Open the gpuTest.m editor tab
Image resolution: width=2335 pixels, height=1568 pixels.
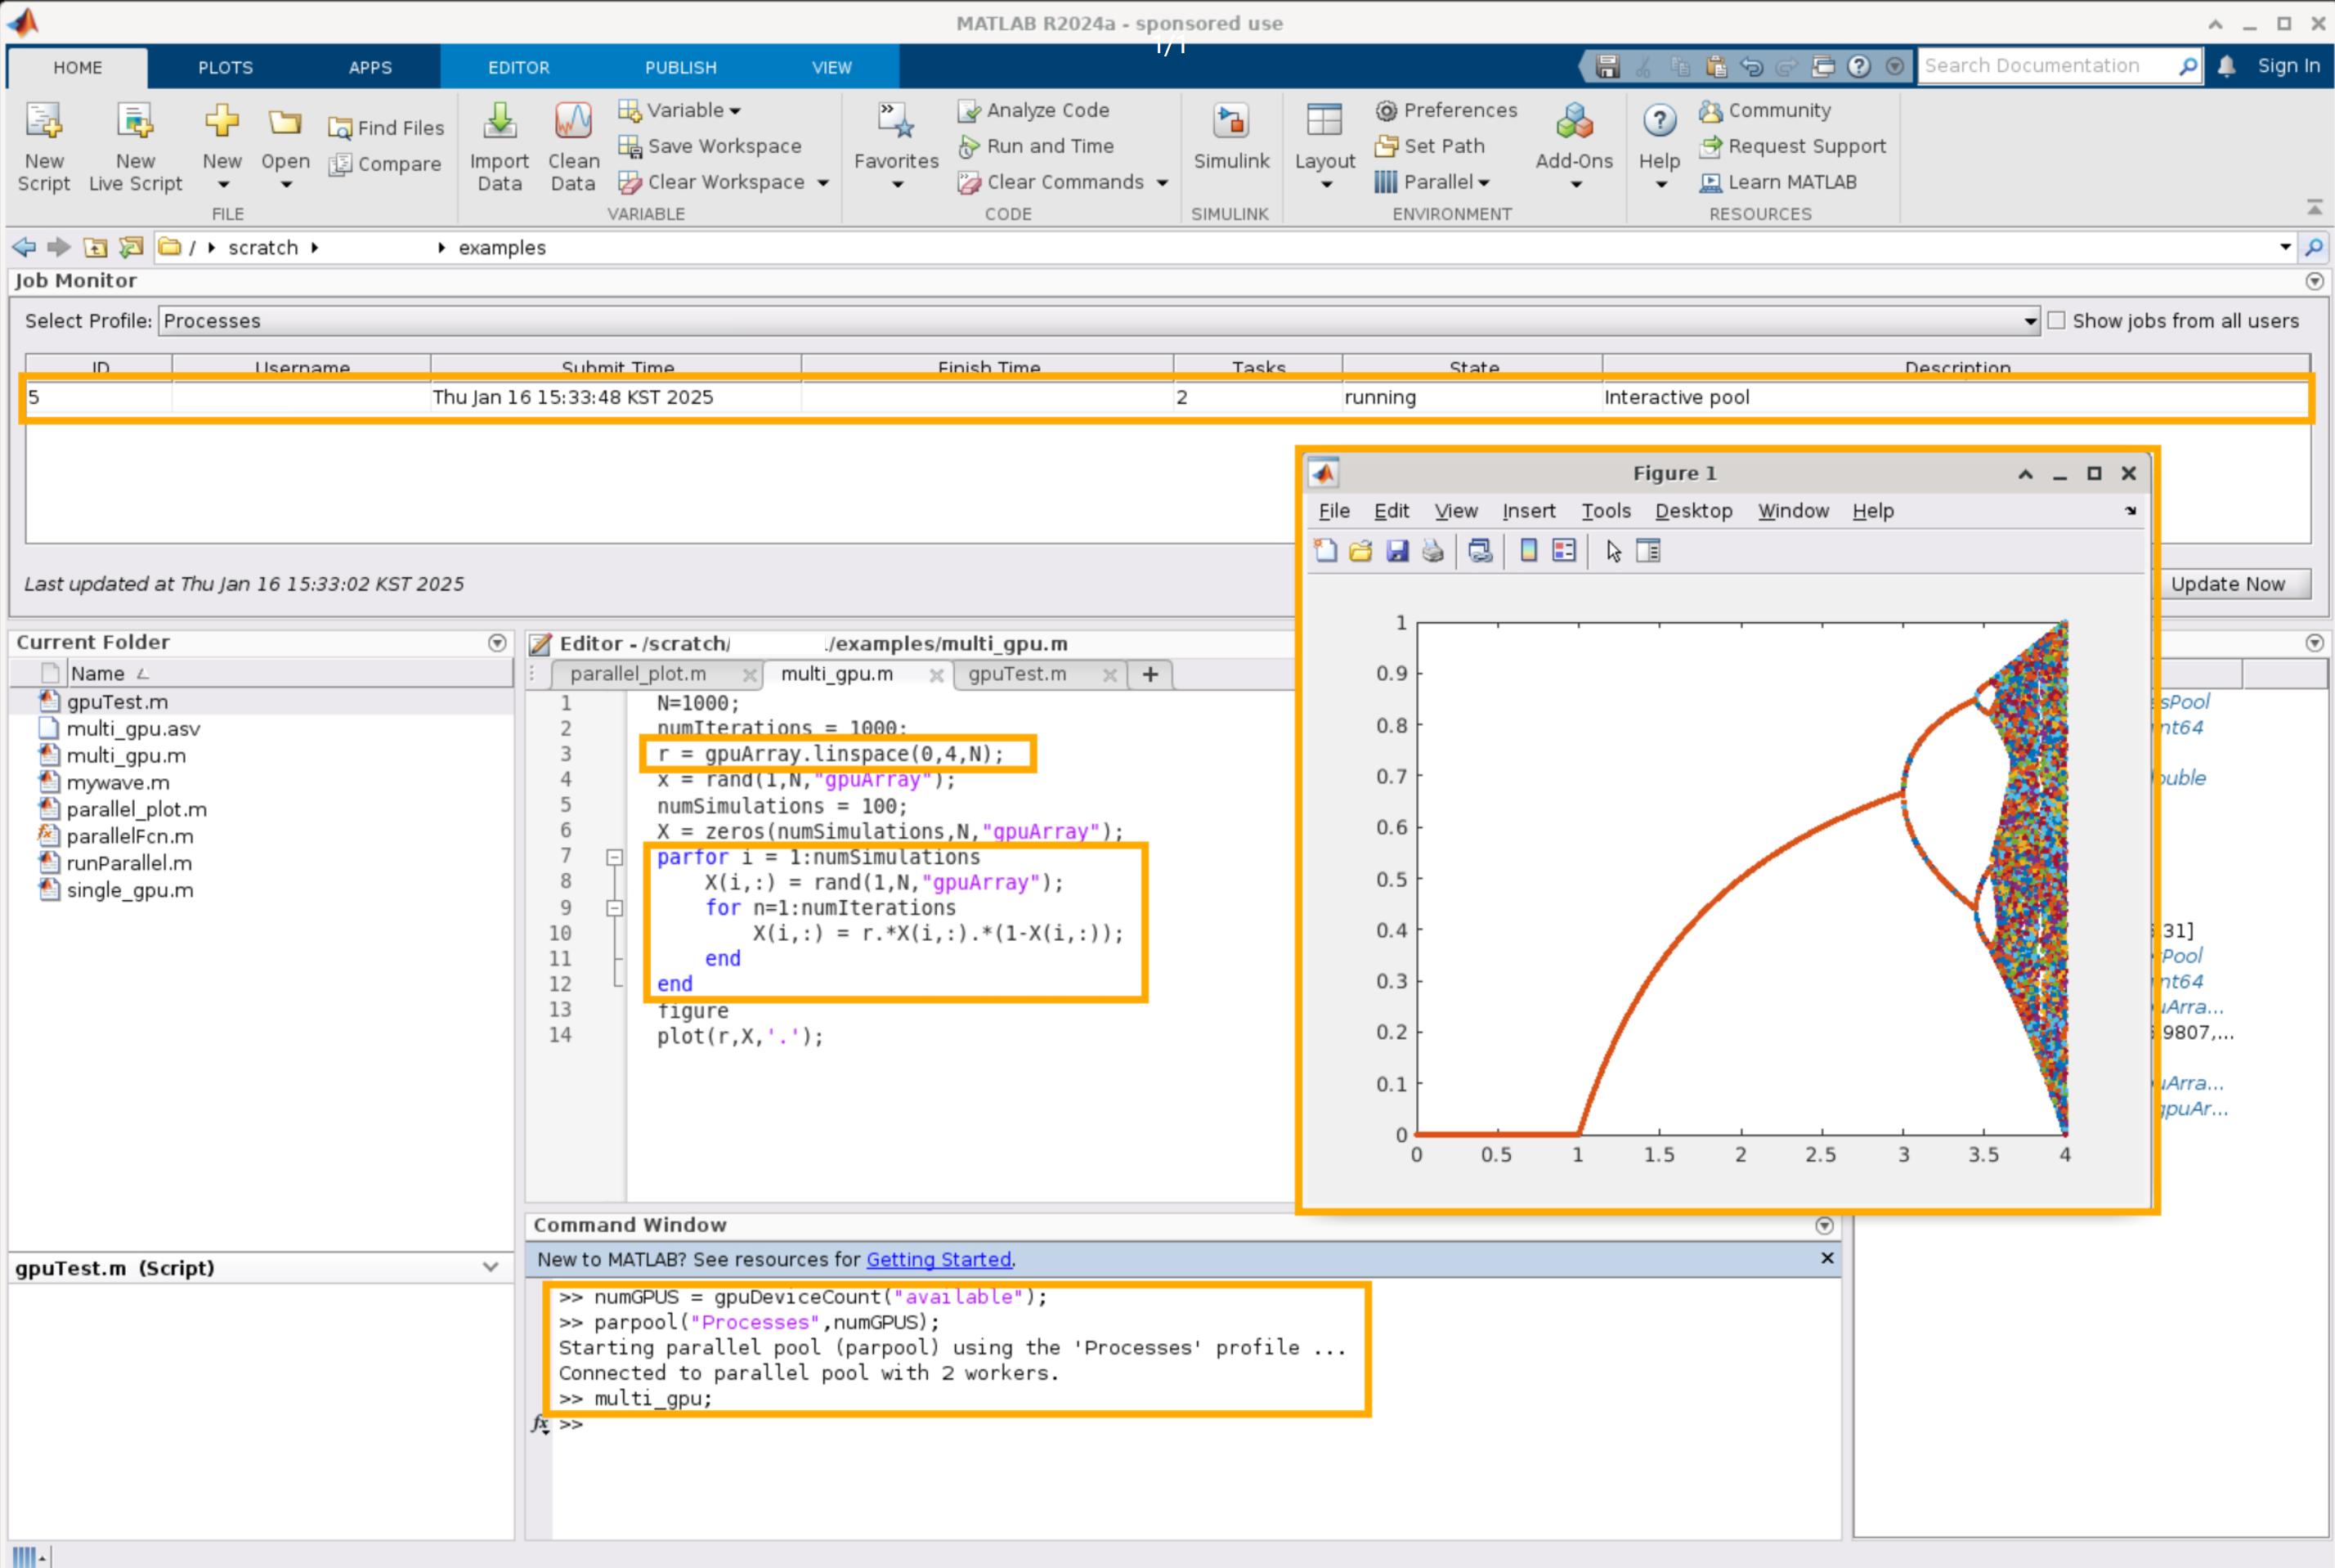coord(1017,674)
